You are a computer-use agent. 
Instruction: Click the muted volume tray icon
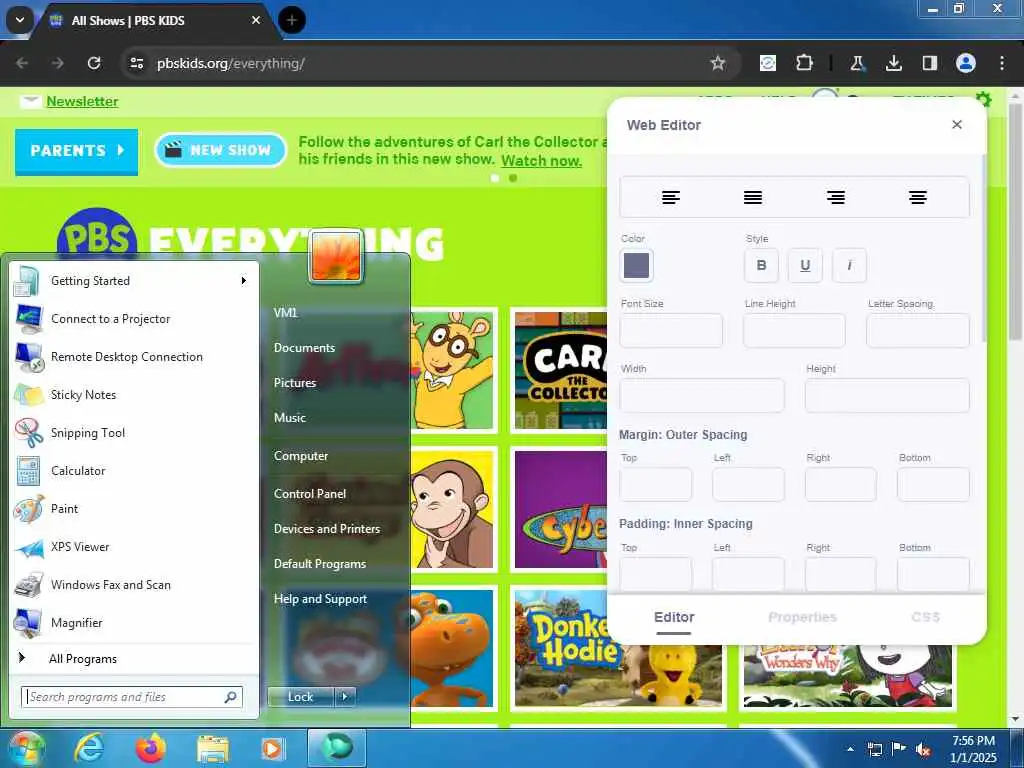[923, 750]
